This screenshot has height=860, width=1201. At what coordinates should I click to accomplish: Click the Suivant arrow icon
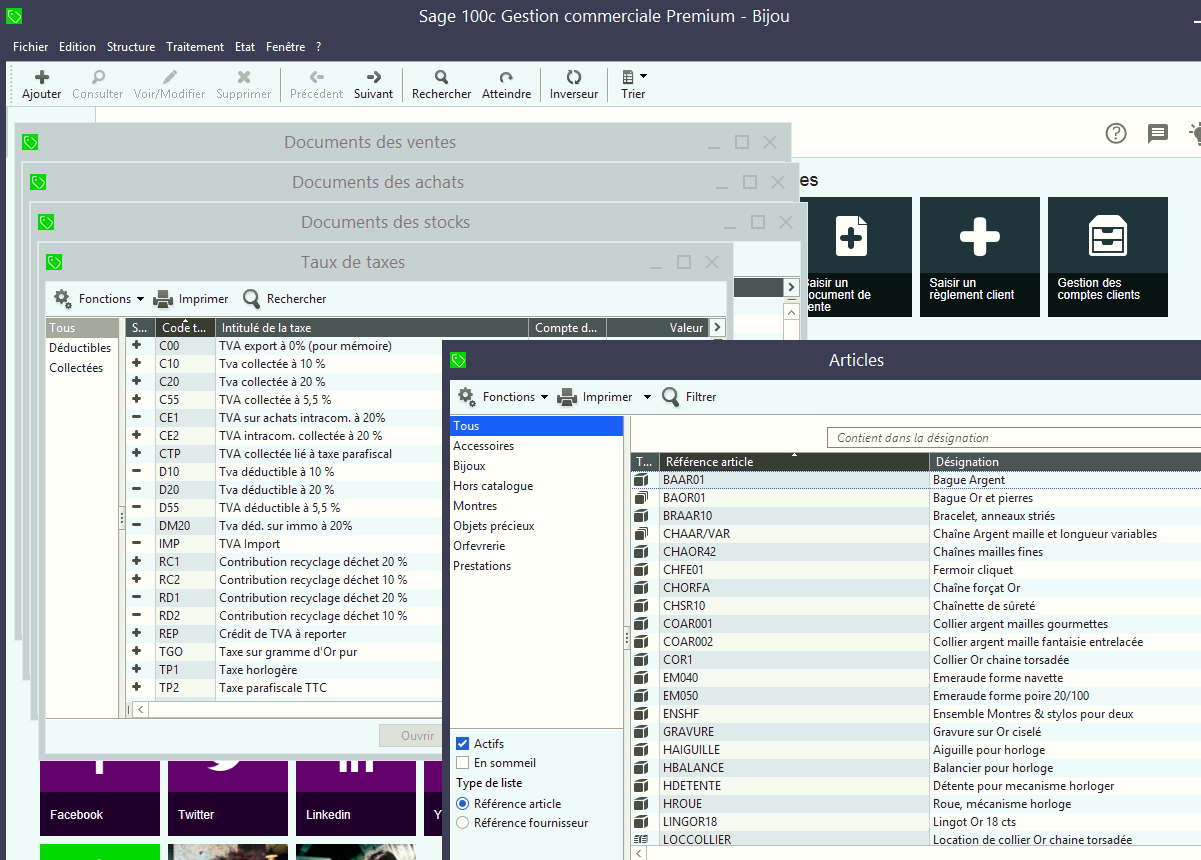pos(373,77)
